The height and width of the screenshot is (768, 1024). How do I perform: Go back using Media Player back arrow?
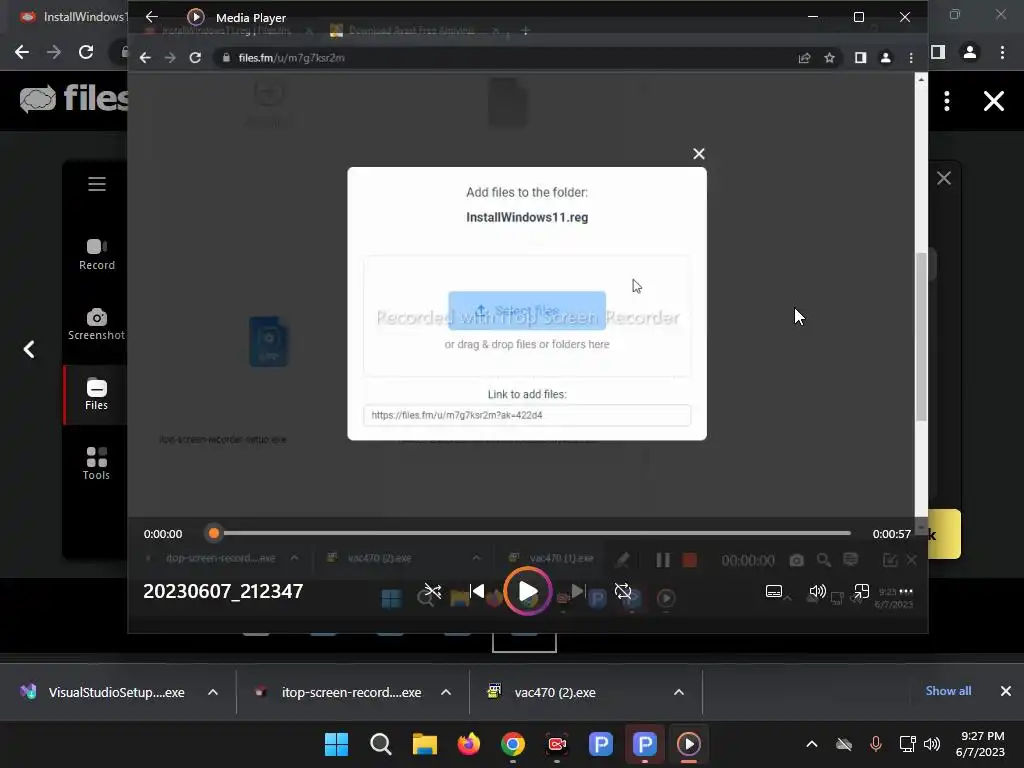click(x=152, y=17)
